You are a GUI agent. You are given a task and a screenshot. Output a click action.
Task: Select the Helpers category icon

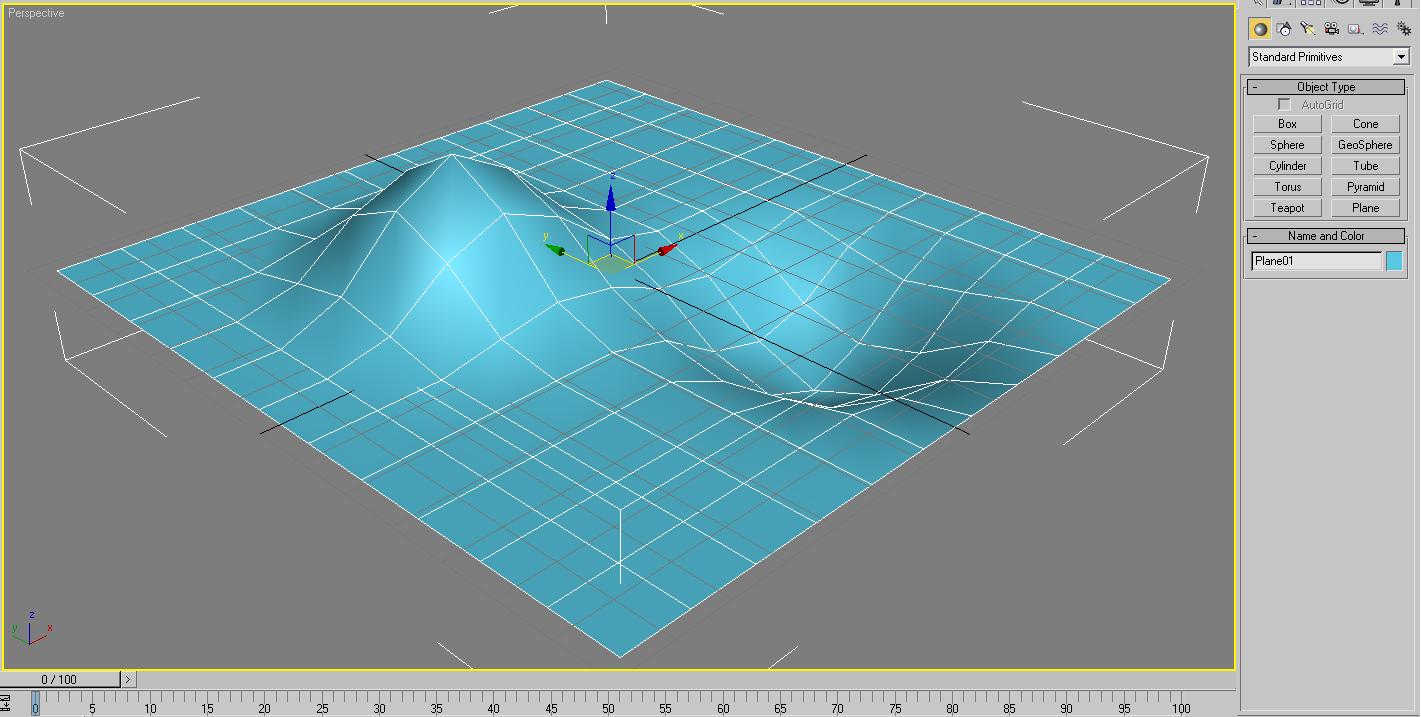point(1356,29)
